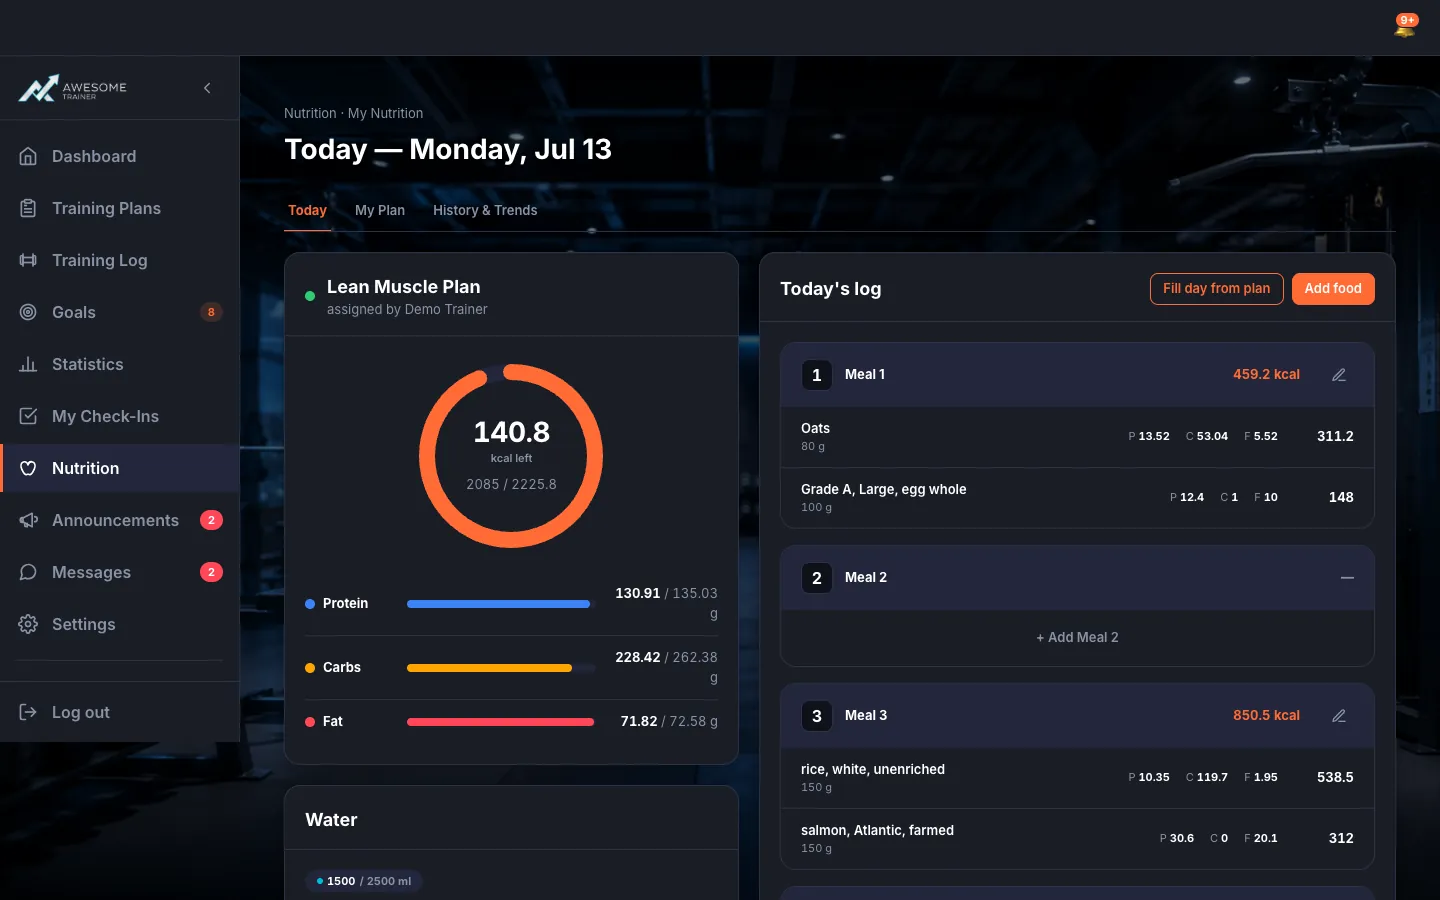The height and width of the screenshot is (900, 1440).
Task: Click Nutrition · My Nutrition breadcrumb
Action: click(x=353, y=113)
